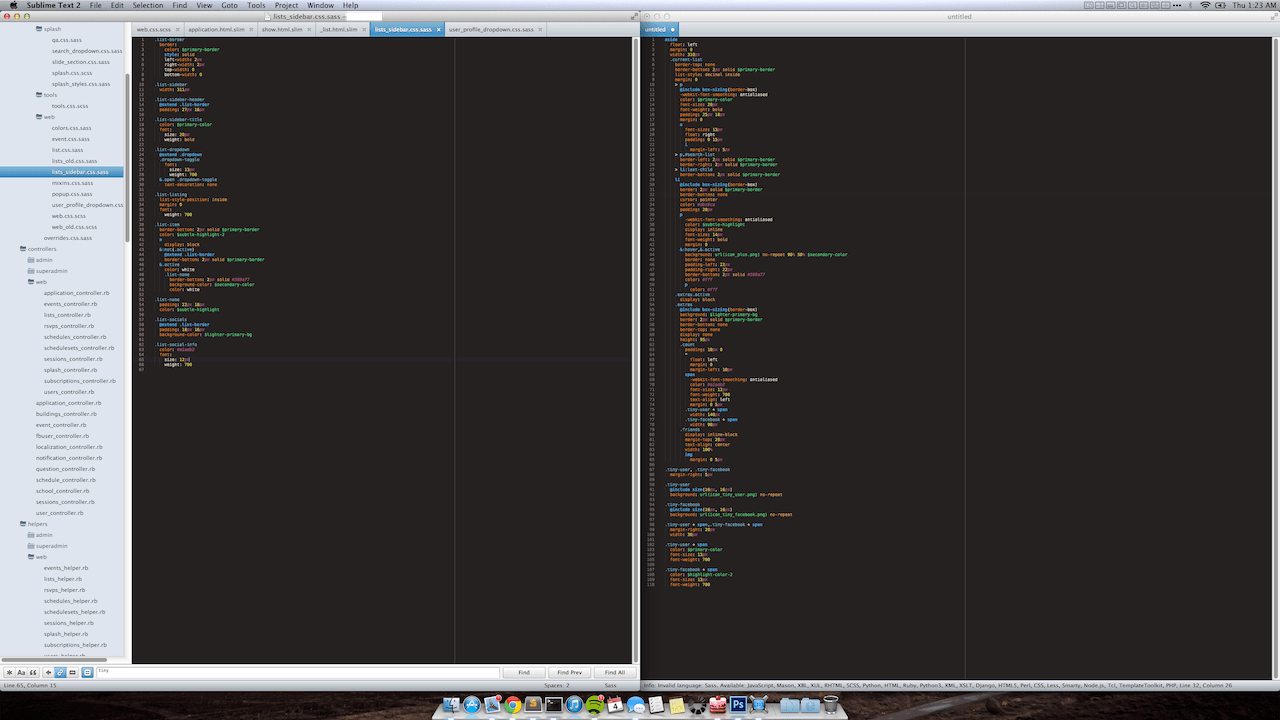Image resolution: width=1280 pixels, height=720 pixels.
Task: Open the Selection menu
Action: pos(148,5)
